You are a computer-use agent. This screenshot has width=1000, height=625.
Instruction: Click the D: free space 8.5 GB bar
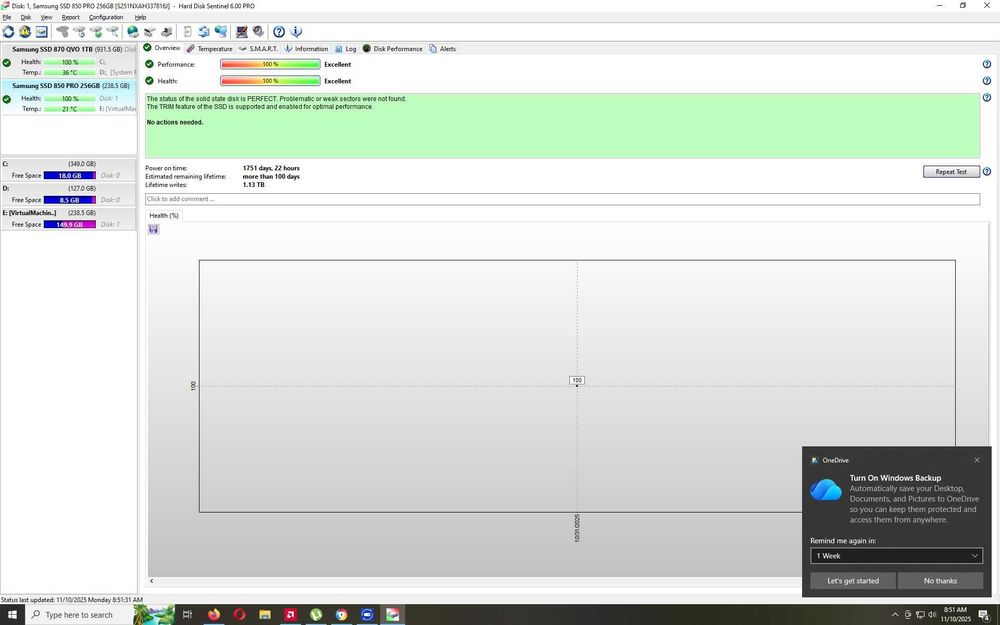point(70,200)
